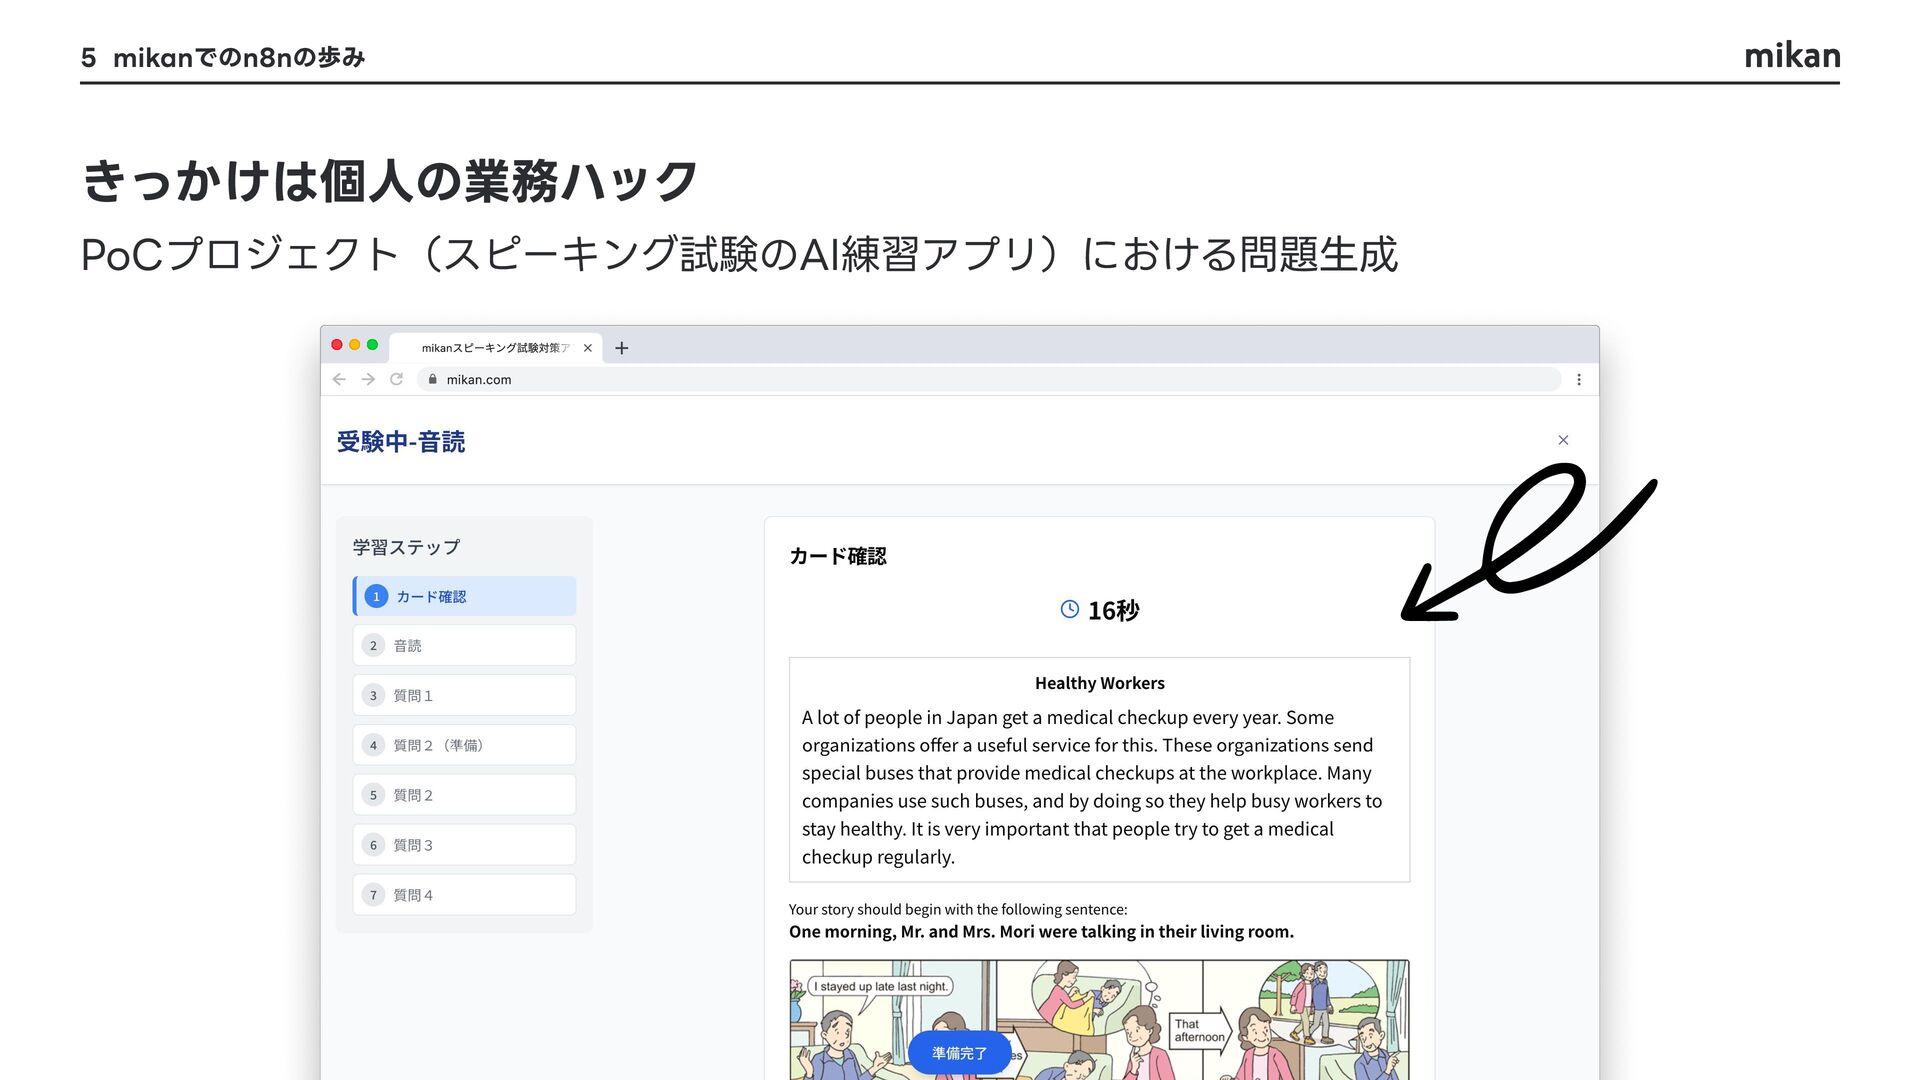
Task: Open a new browser tab with plus icon
Action: [x=622, y=348]
